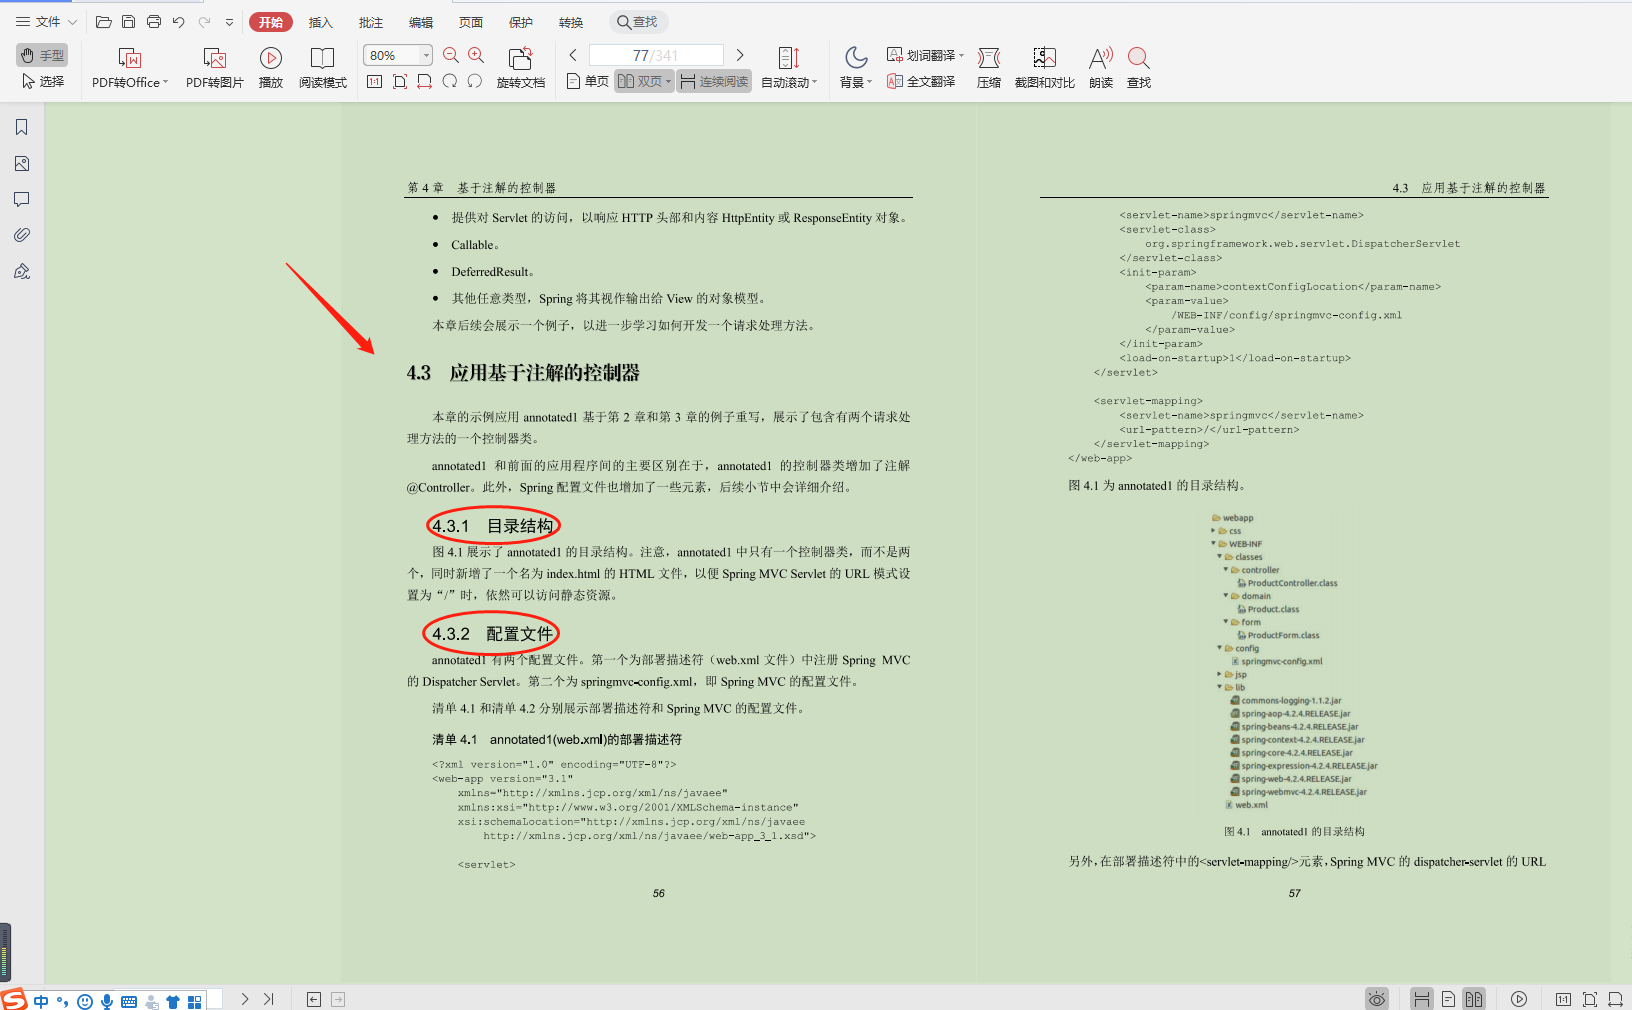Open file with the folder icon

tap(103, 22)
